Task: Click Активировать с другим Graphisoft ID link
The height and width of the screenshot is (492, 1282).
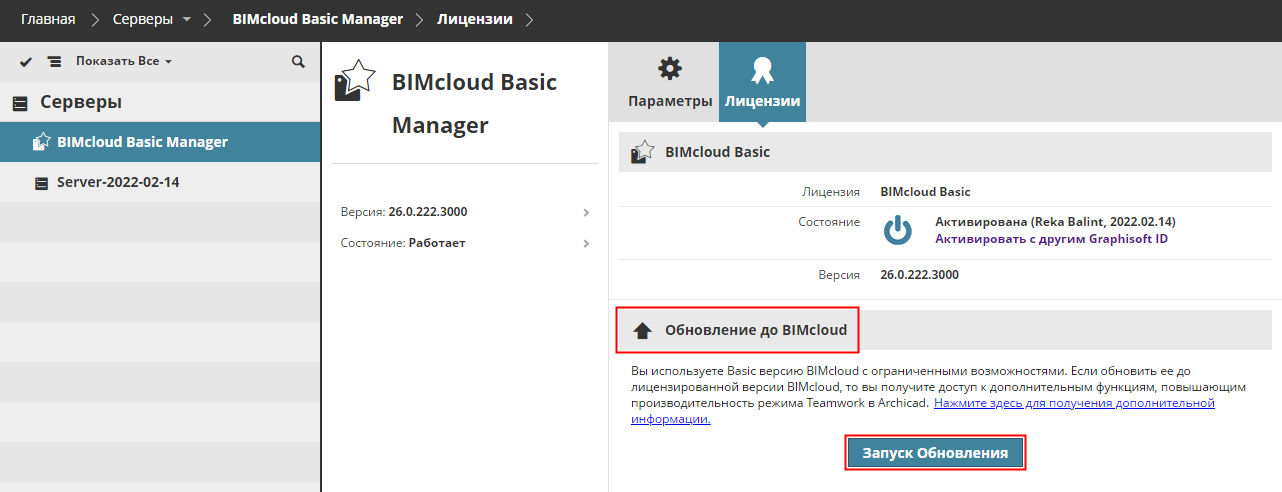Action: (1051, 239)
